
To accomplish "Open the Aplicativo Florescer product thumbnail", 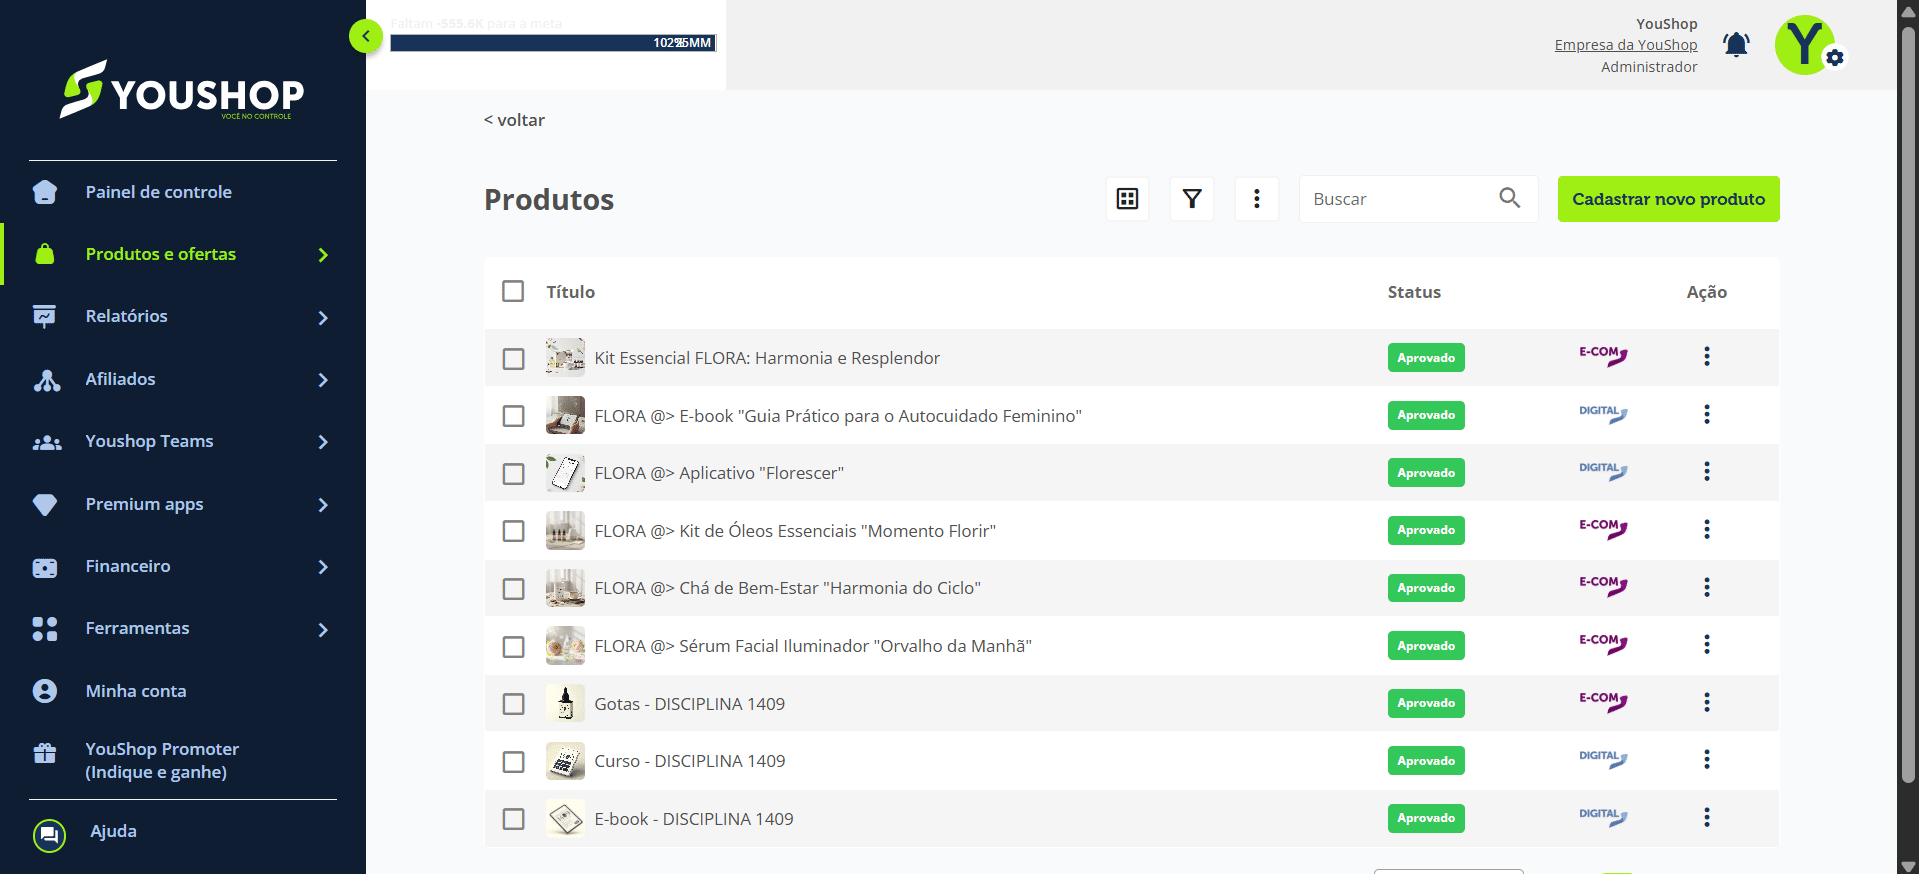I will click(x=565, y=473).
